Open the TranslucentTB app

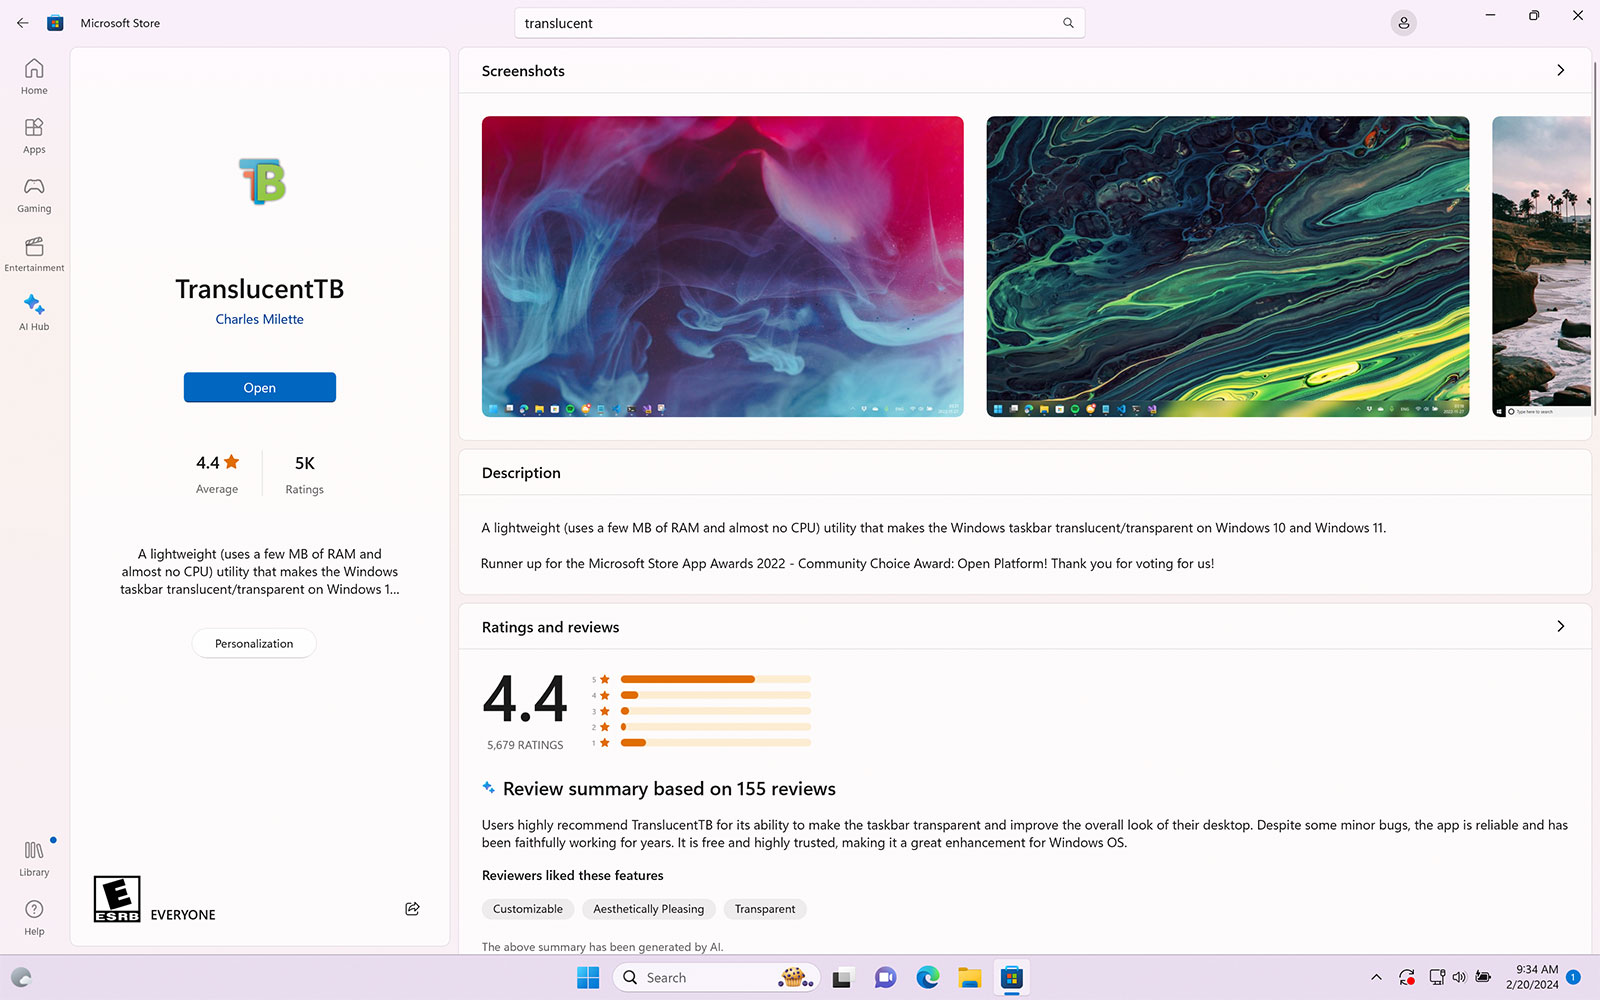pyautogui.click(x=260, y=387)
